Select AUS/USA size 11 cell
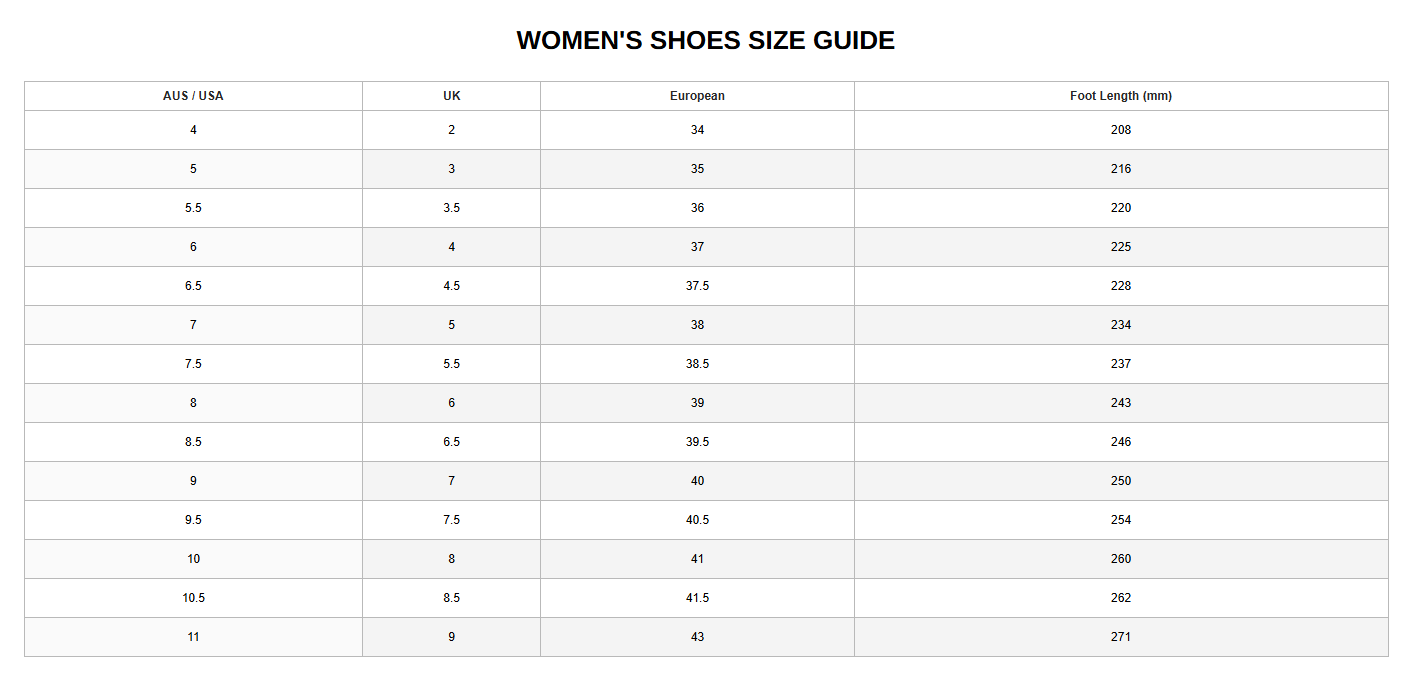Image resolution: width=1409 pixels, height=689 pixels. pyautogui.click(x=193, y=637)
